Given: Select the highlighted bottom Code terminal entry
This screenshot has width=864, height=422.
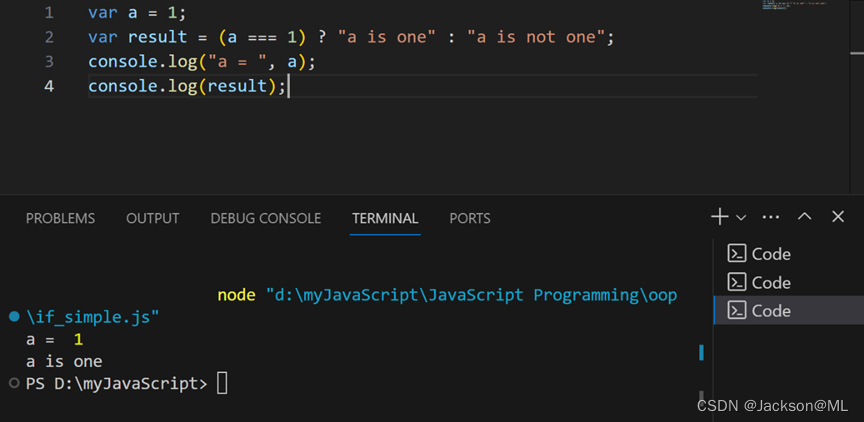Looking at the screenshot, I should click(x=770, y=311).
